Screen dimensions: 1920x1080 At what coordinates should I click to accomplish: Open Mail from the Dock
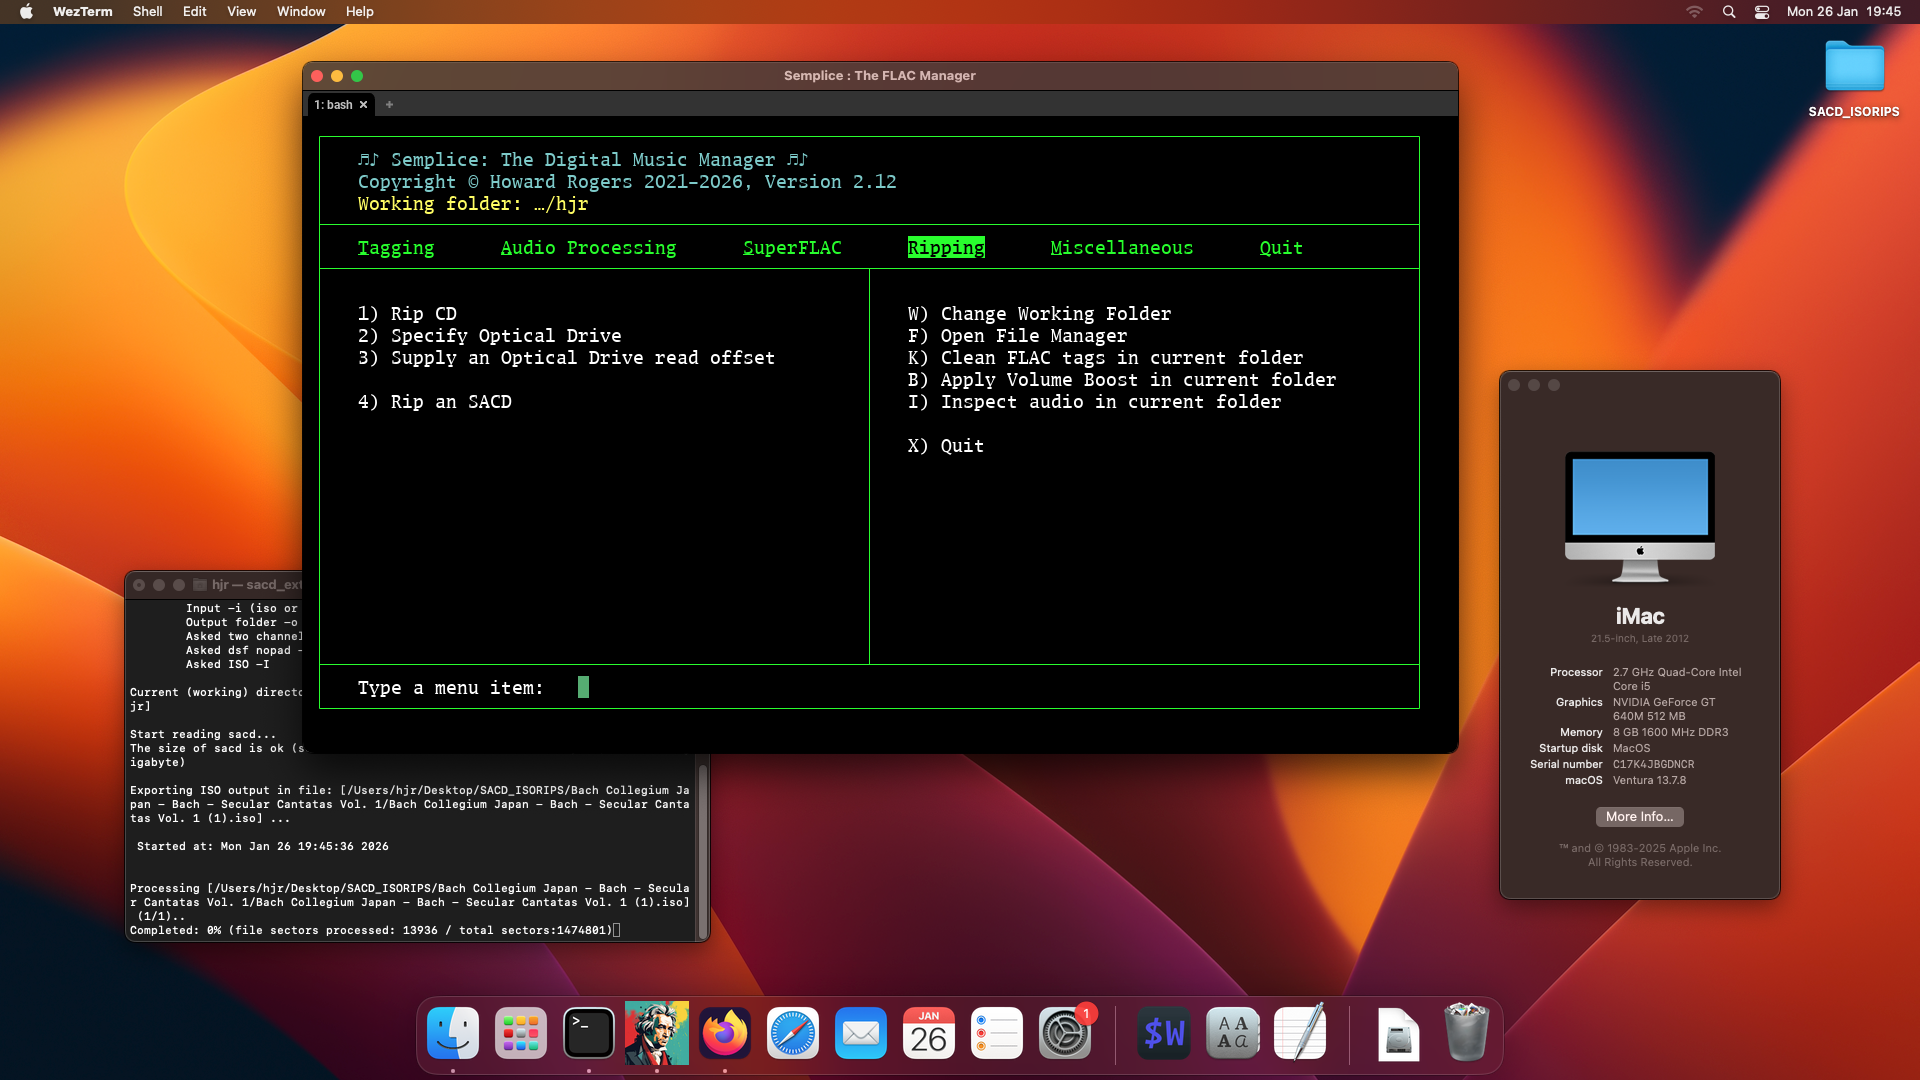pyautogui.click(x=861, y=1033)
